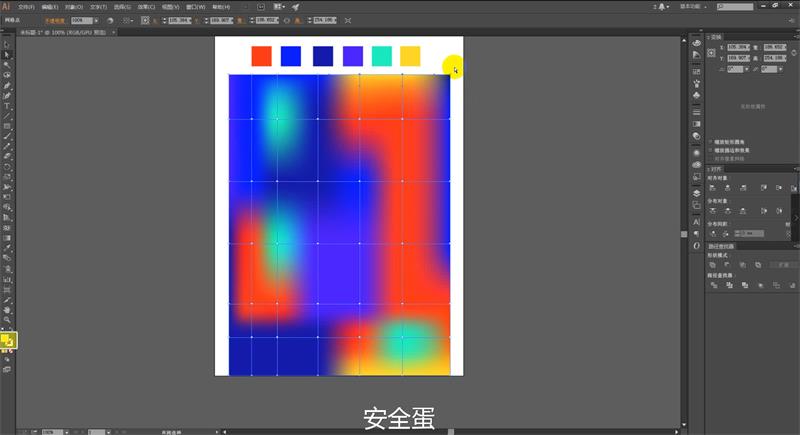Select the Lasso tool
The width and height of the screenshot is (800, 435).
pyautogui.click(x=7, y=75)
